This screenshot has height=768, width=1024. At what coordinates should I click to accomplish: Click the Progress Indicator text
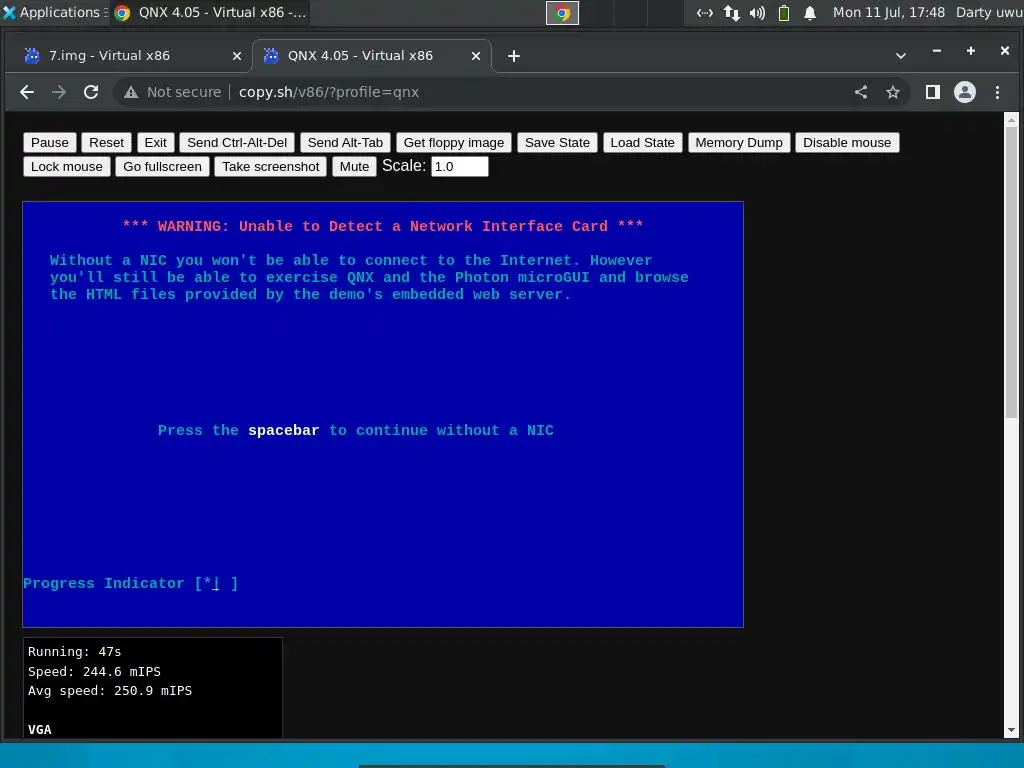click(x=131, y=583)
